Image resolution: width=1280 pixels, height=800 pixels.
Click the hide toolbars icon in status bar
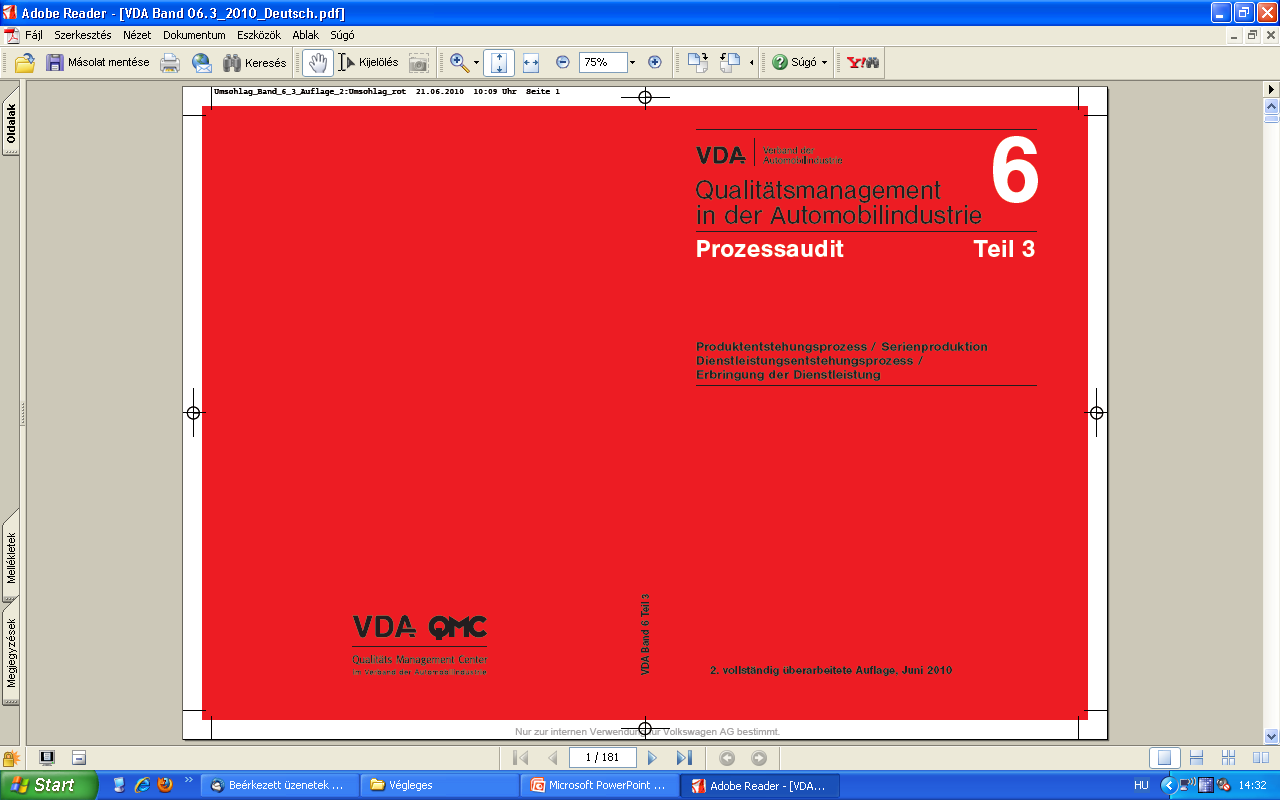coord(79,758)
